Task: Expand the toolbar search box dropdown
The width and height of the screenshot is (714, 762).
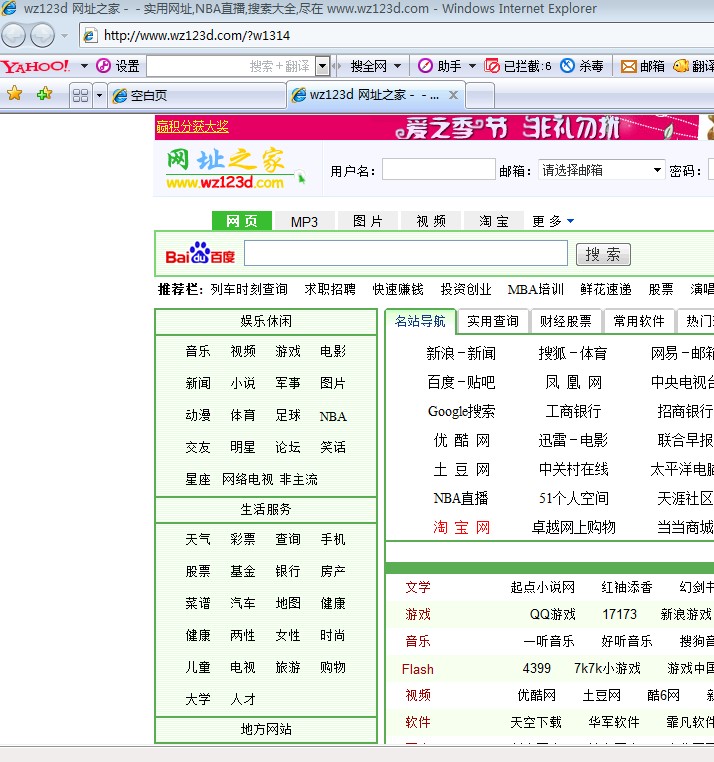Action: click(x=322, y=66)
